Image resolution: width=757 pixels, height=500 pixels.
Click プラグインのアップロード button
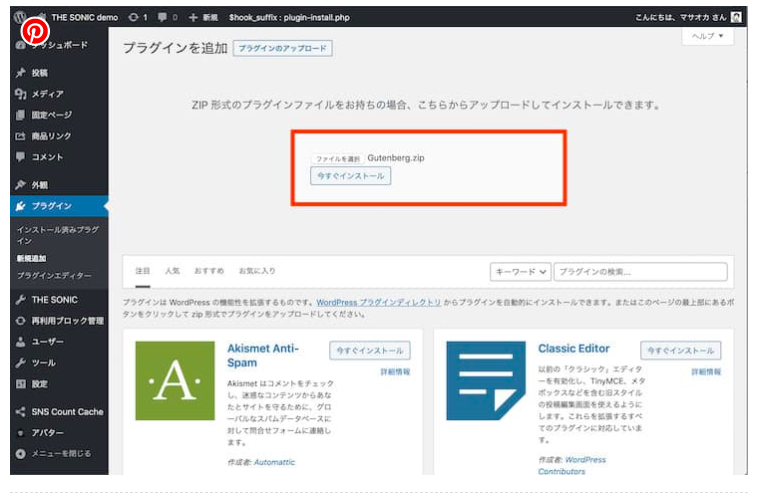click(x=282, y=48)
